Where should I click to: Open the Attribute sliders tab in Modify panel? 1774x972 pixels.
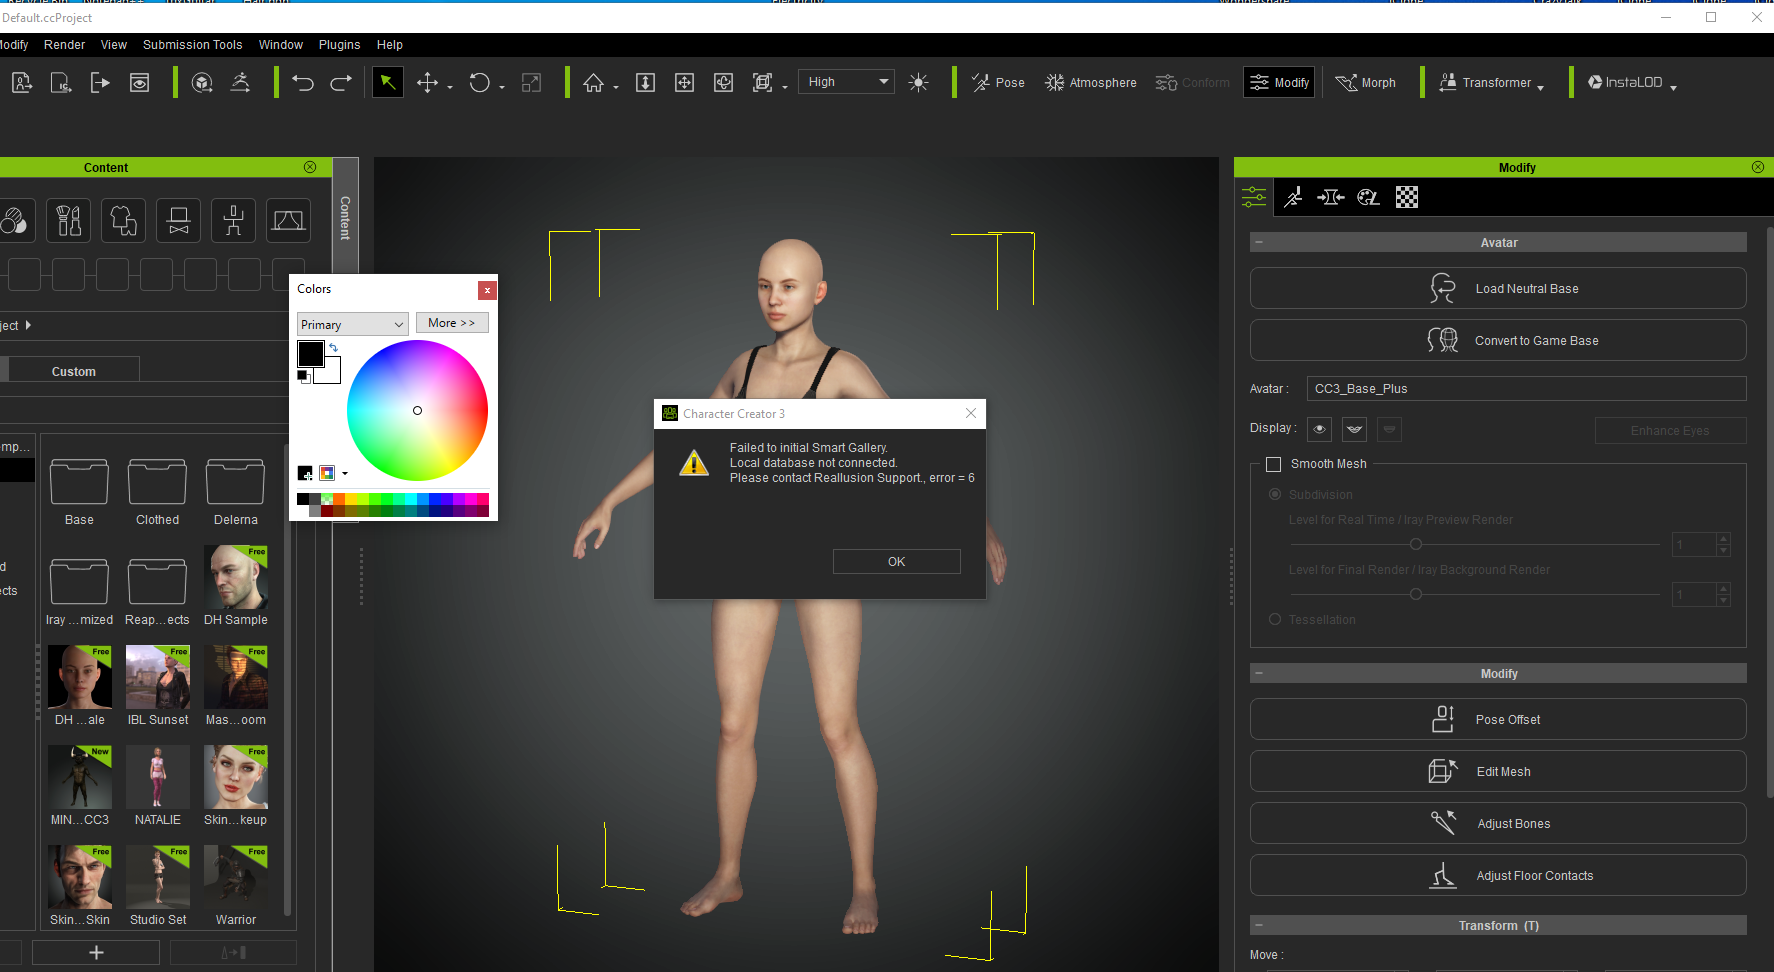pos(1254,197)
